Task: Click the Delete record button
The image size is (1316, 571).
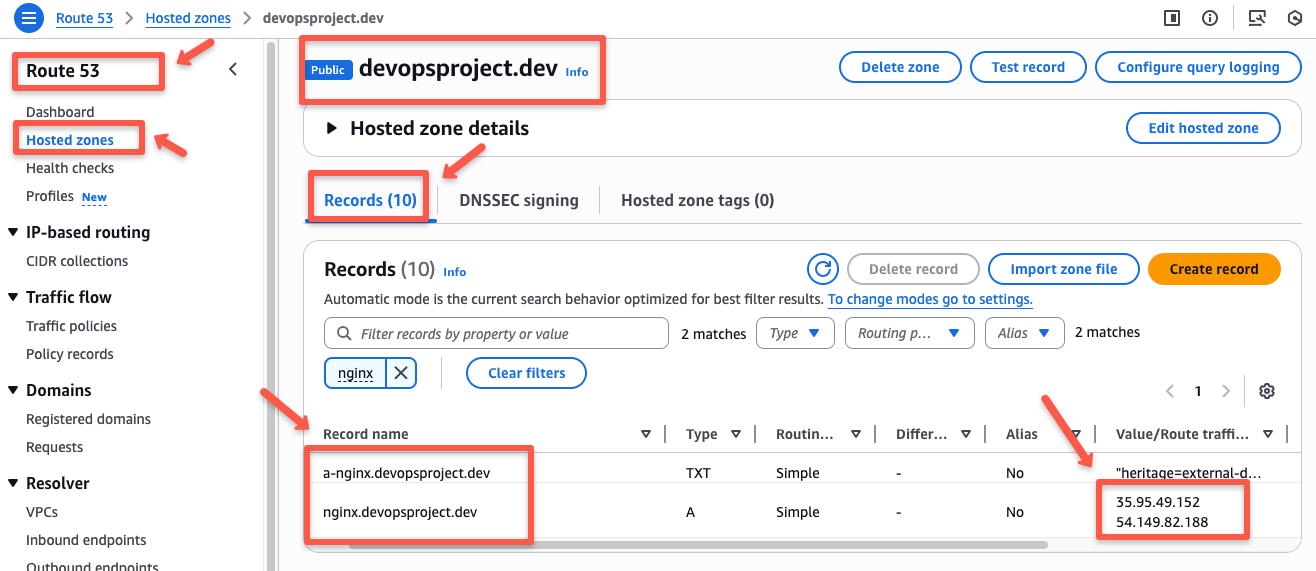Action: (913, 269)
